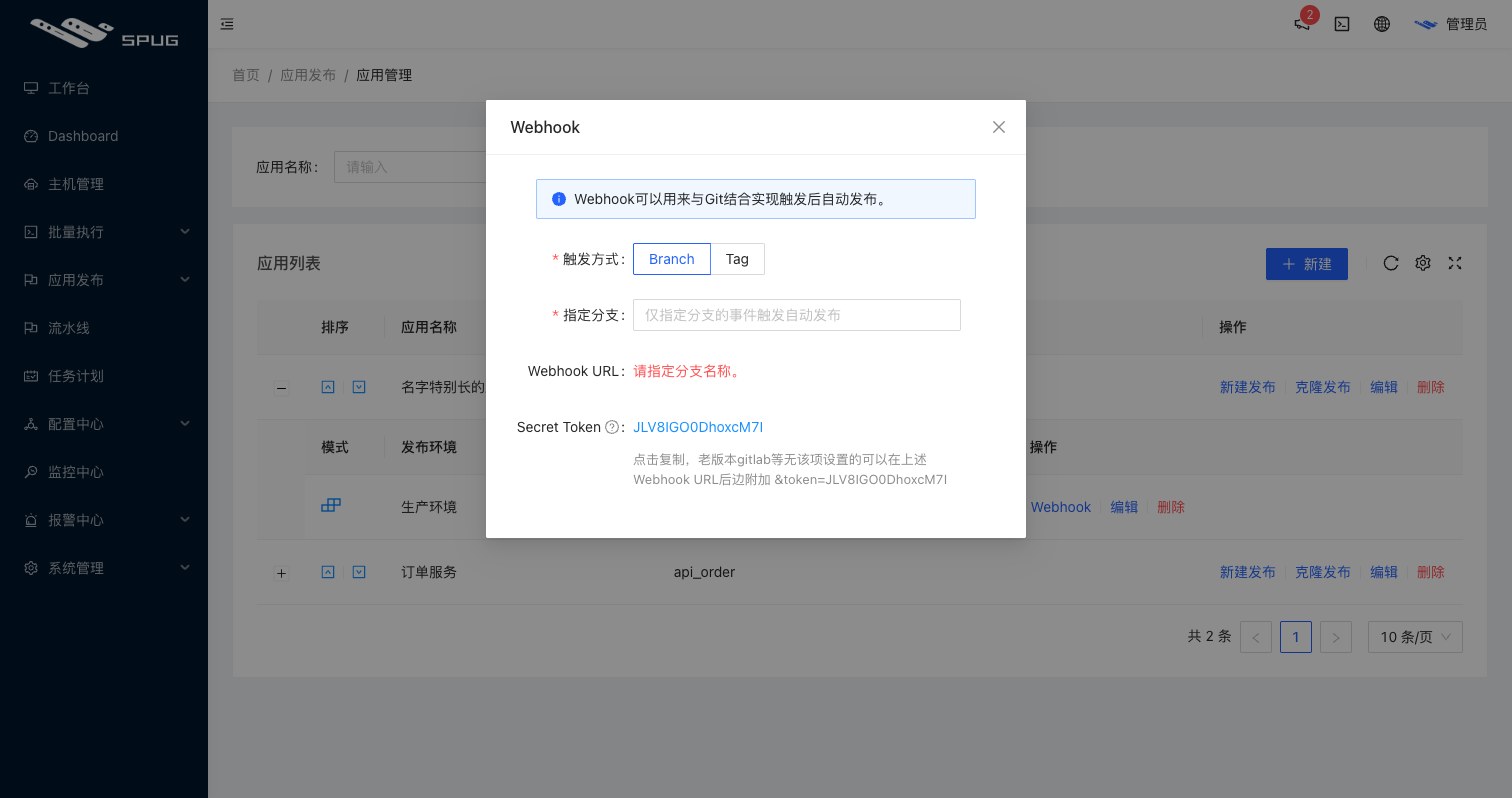Click 删除 in the 订单服务 row
The image size is (1512, 798).
click(1431, 572)
